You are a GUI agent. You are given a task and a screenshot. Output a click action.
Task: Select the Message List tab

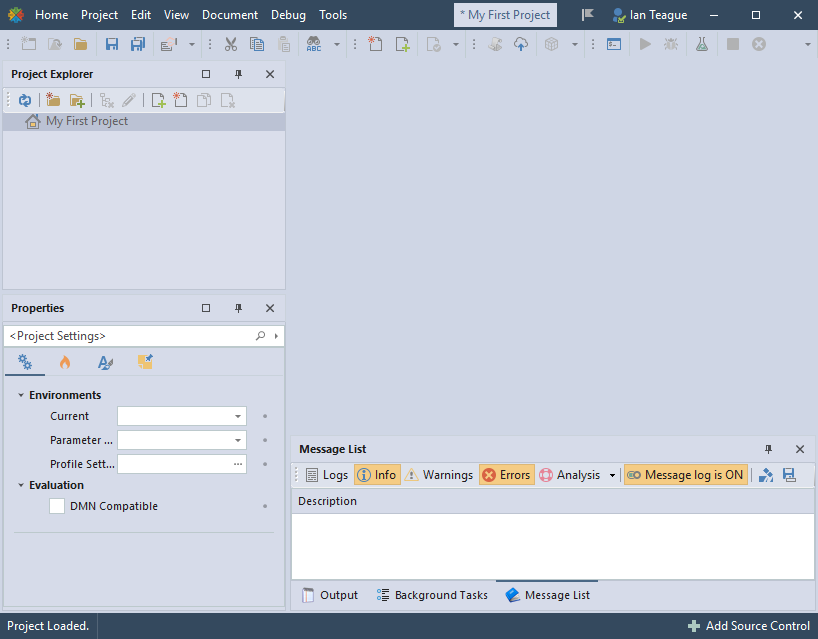click(x=548, y=595)
